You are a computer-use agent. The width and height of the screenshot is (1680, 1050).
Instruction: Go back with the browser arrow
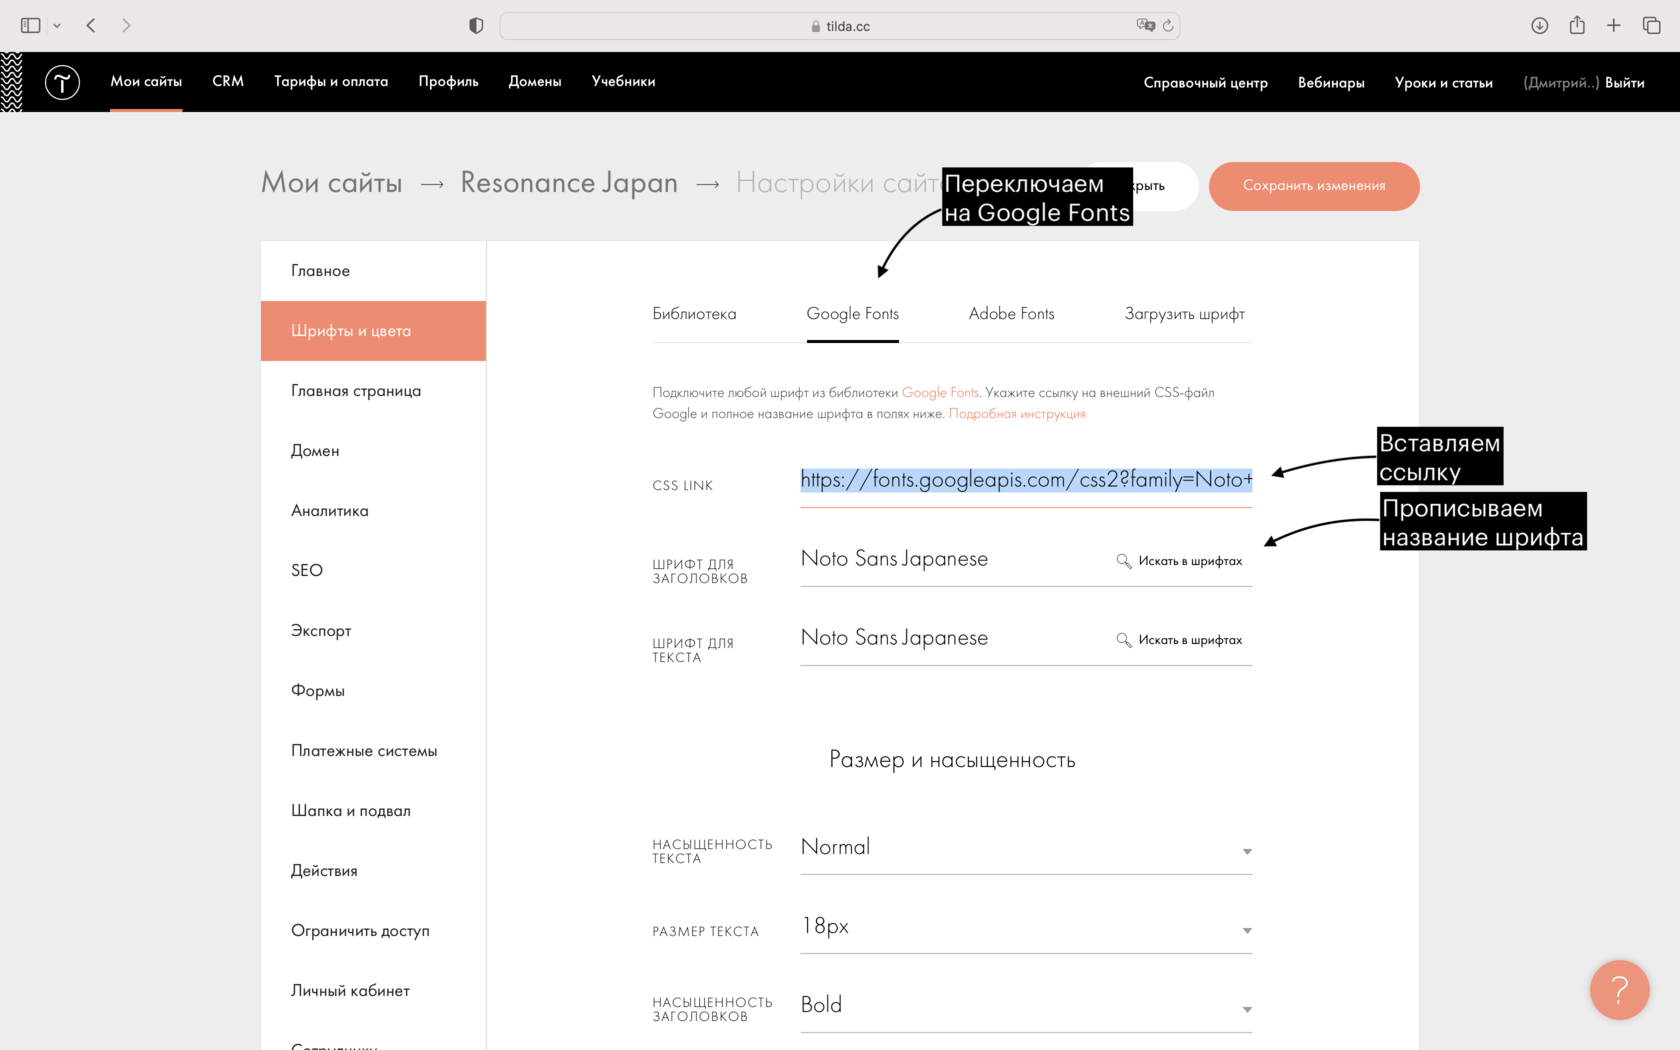point(91,25)
